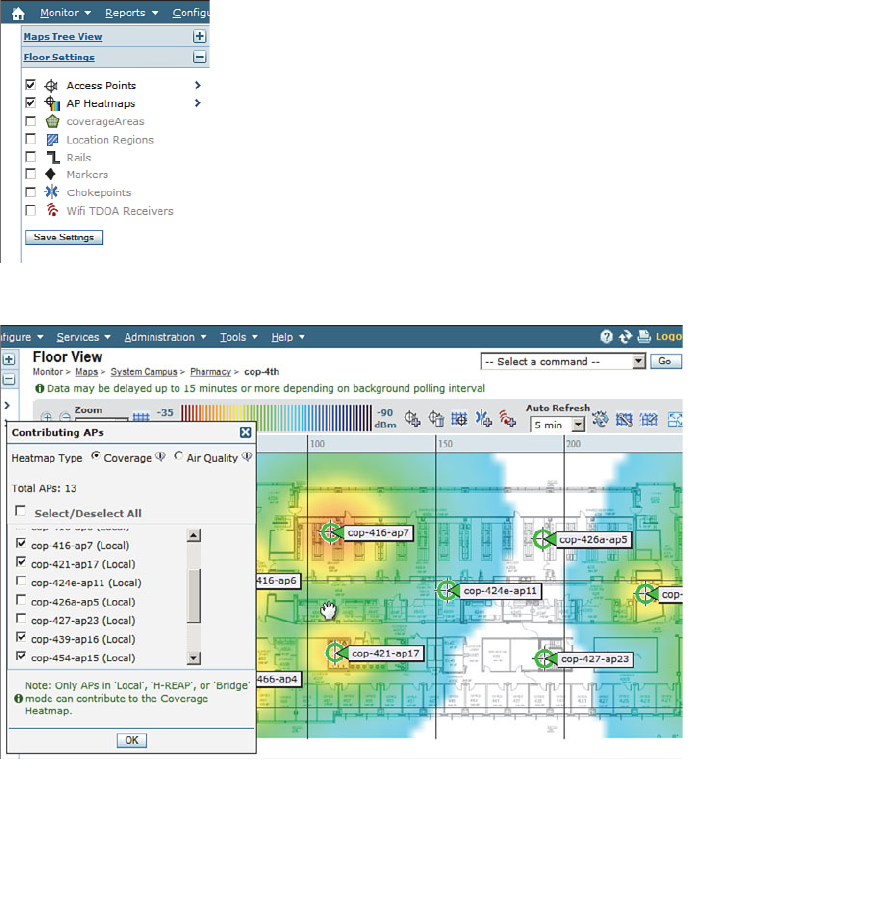Click the help question mark icon

click(x=607, y=337)
